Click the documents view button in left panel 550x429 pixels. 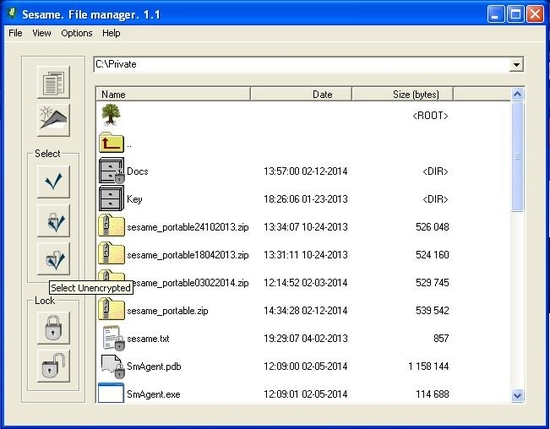click(54, 82)
